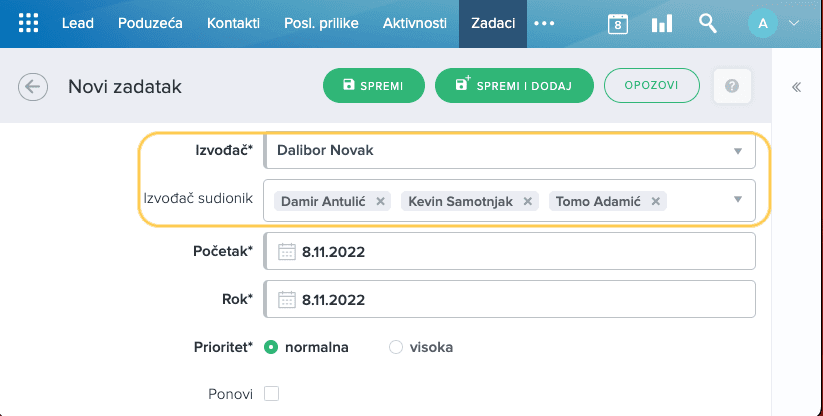
Task: Open the reports bar chart icon
Action: (662, 24)
